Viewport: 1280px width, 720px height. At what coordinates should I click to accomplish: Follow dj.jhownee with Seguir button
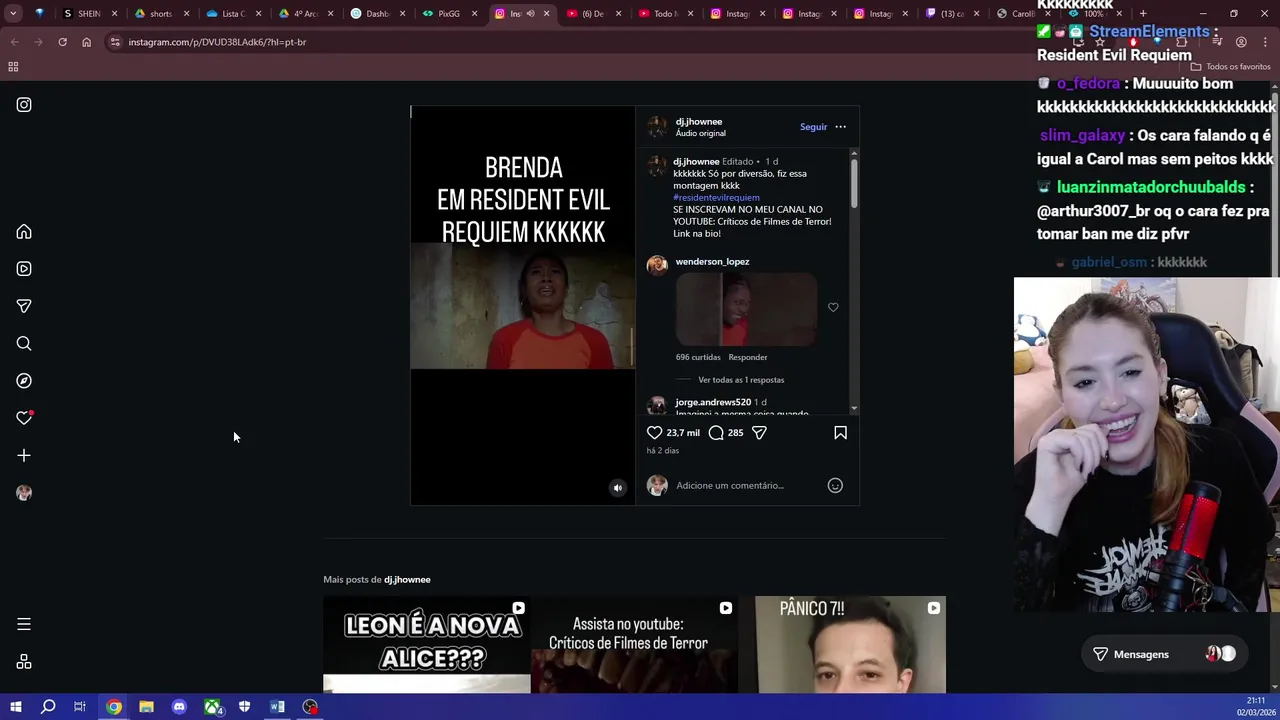tap(813, 127)
